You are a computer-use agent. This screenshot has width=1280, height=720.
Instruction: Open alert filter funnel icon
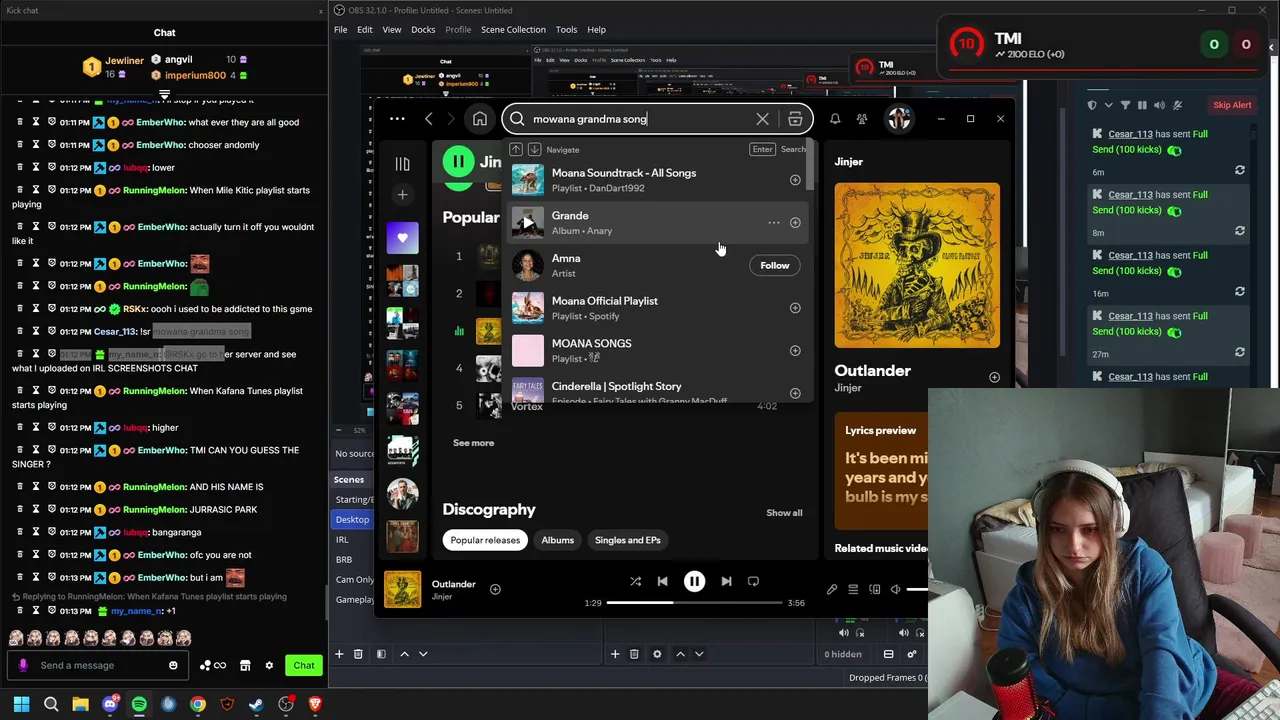click(1125, 105)
